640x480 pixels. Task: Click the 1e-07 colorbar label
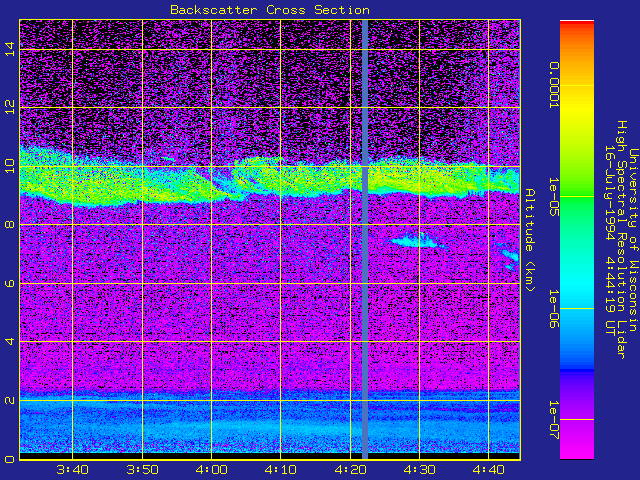tap(553, 420)
